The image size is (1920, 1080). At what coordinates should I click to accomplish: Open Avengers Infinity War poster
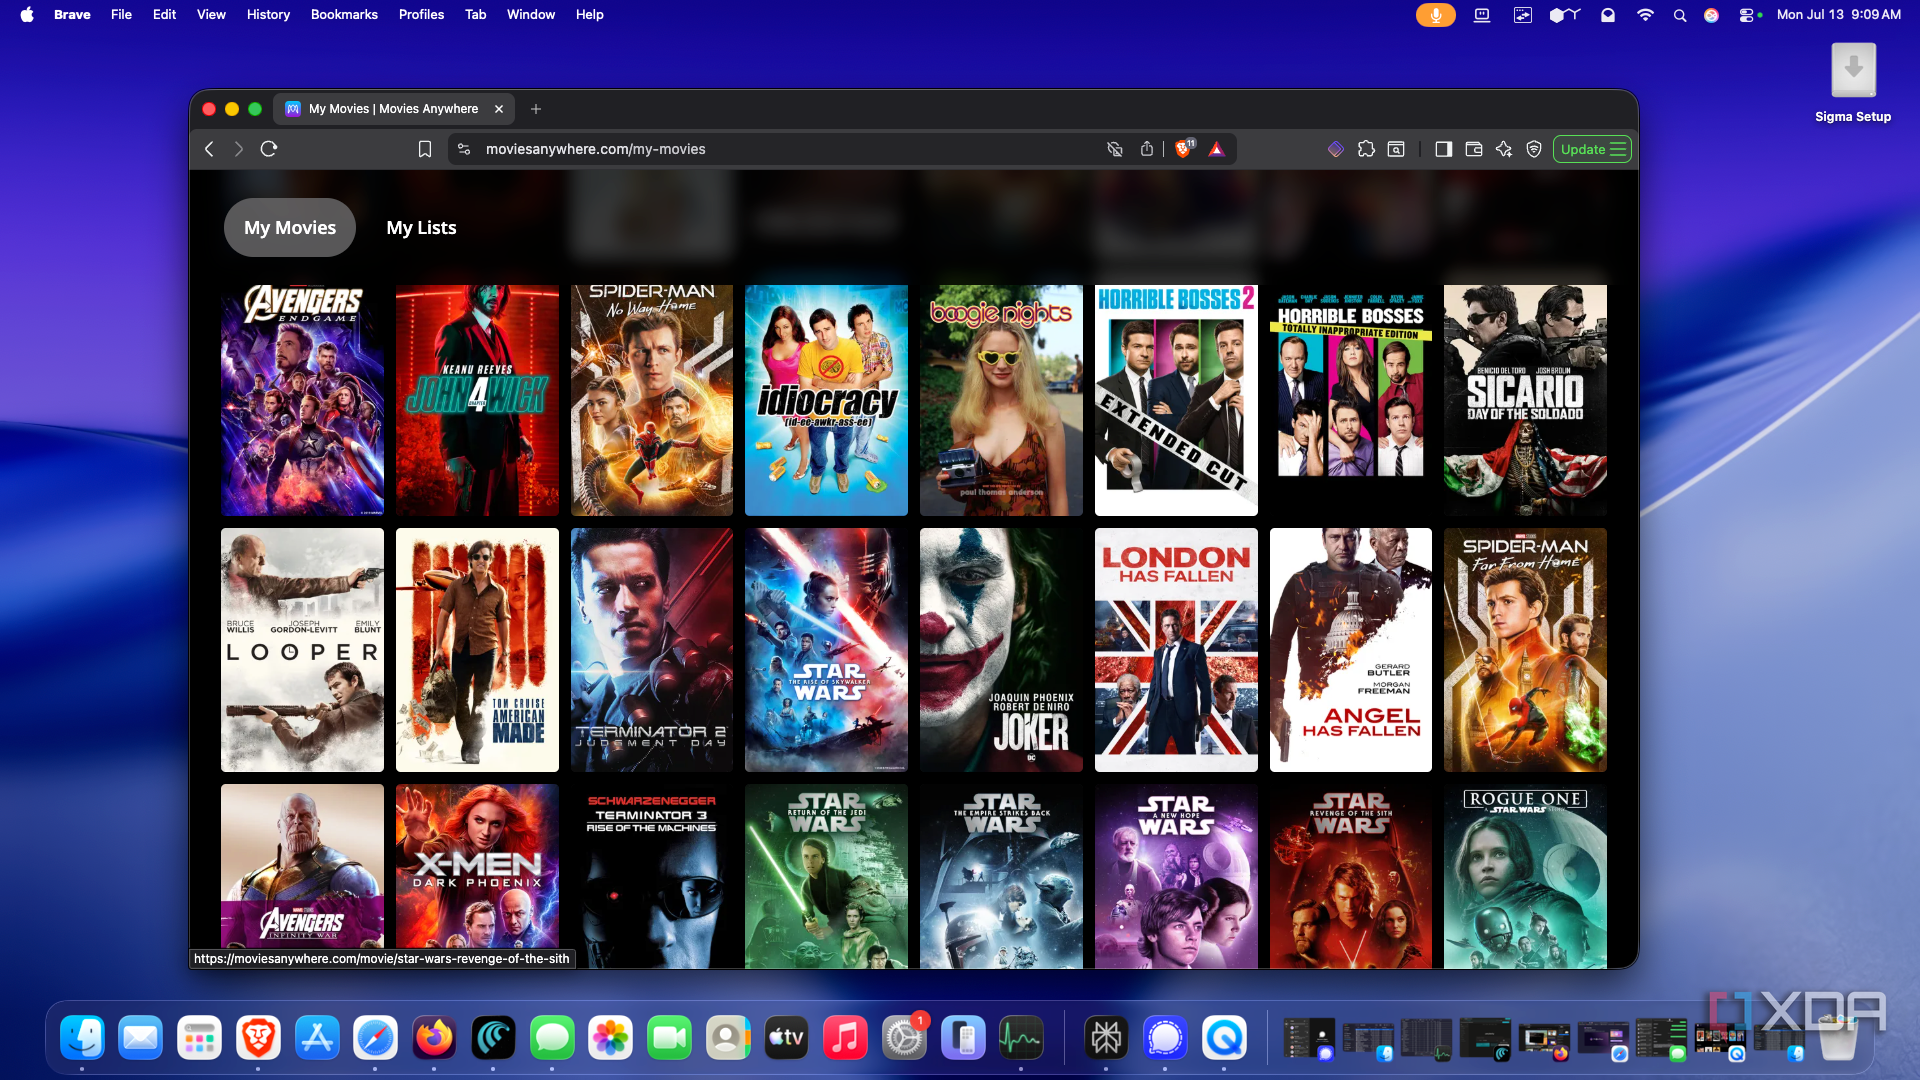(302, 866)
